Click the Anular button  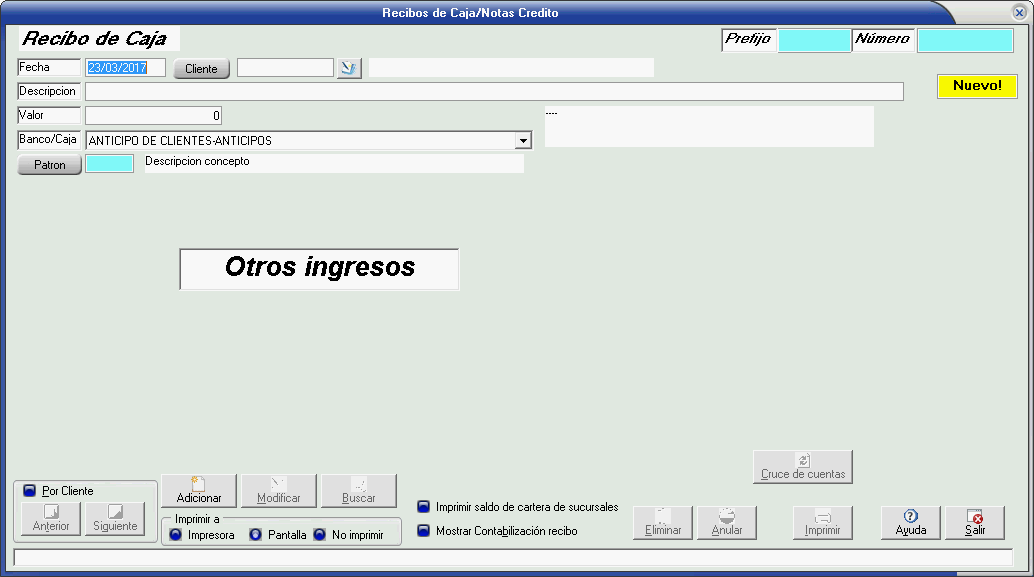(x=727, y=523)
